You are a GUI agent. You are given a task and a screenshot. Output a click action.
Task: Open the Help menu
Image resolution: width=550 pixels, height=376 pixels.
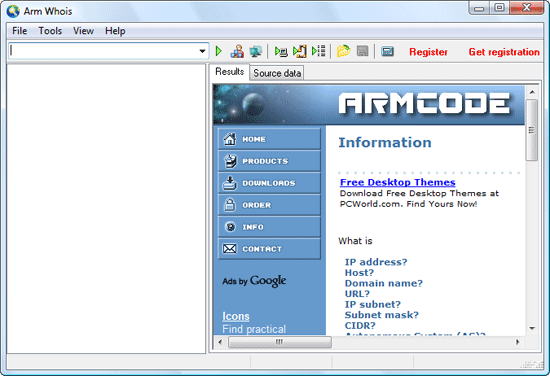pyautogui.click(x=115, y=31)
